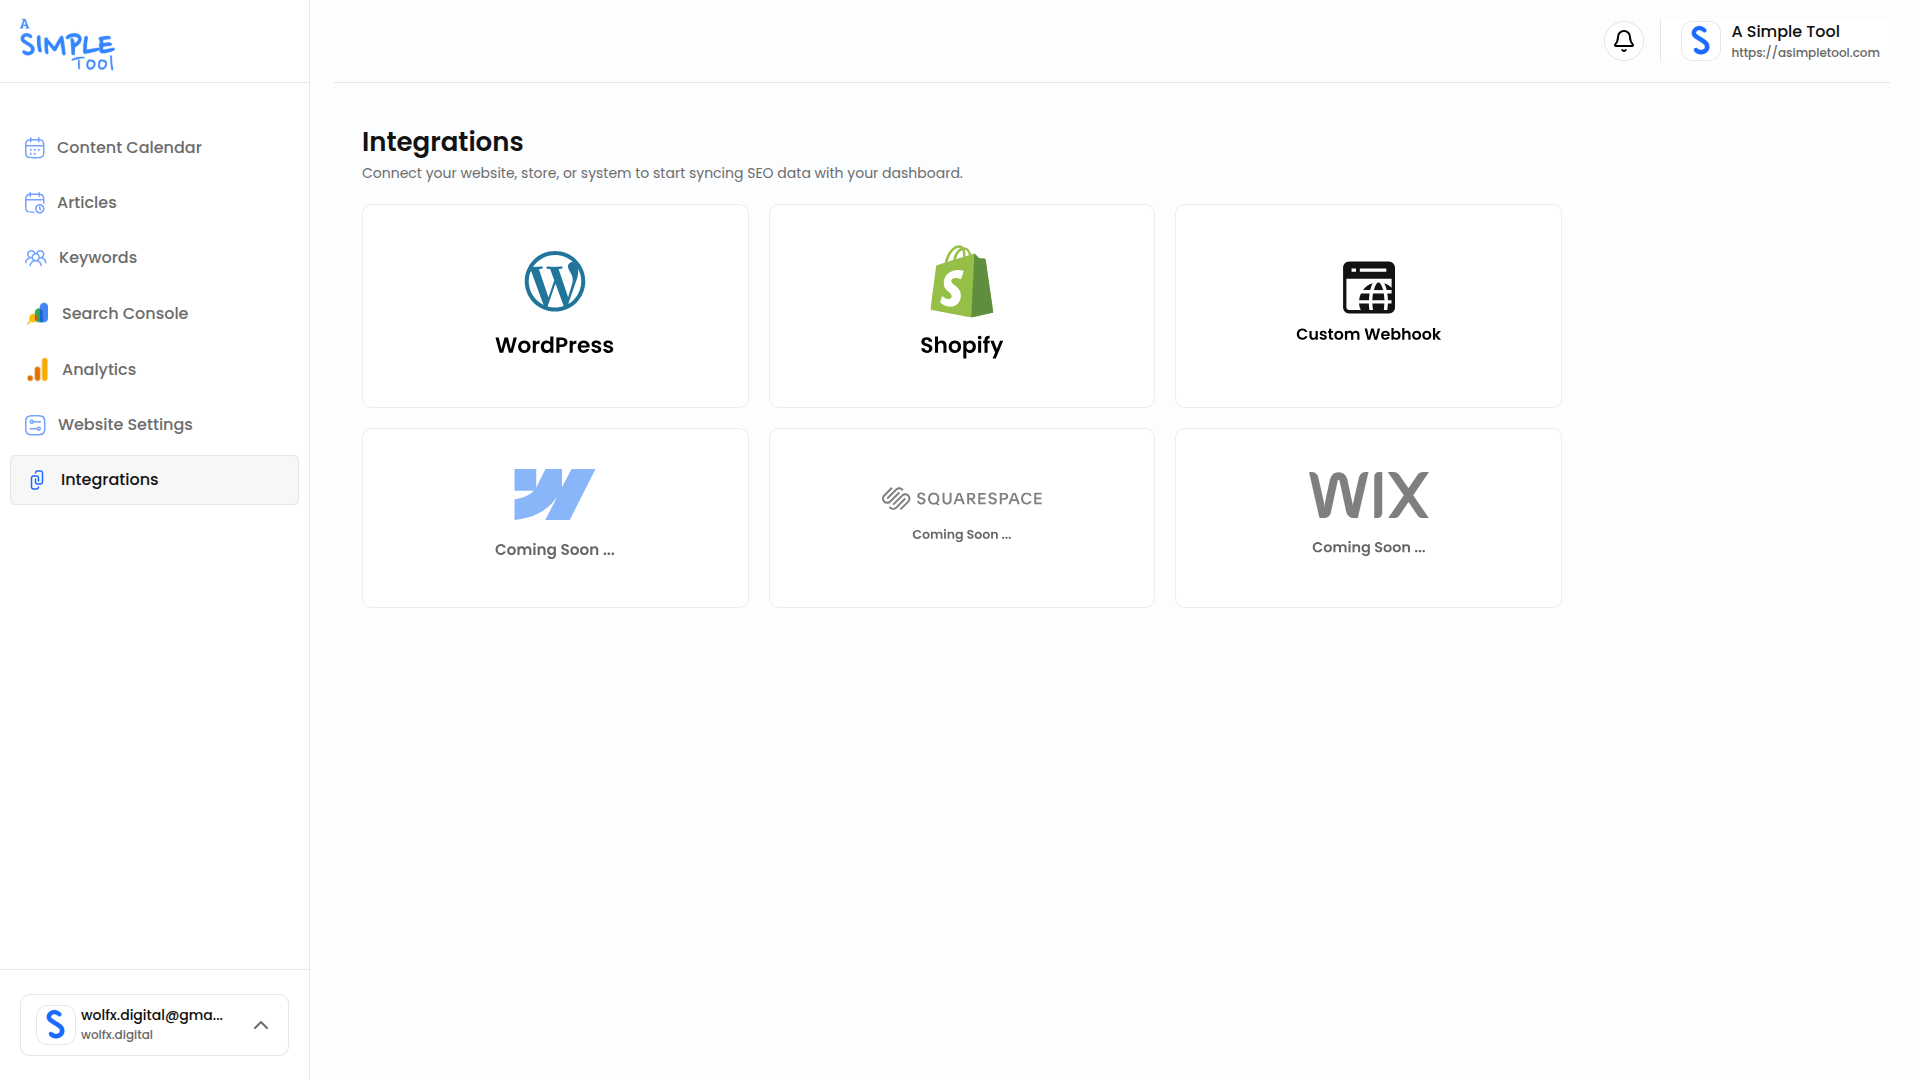Connect the WordPress integration card
This screenshot has width=1920, height=1080.
pyautogui.click(x=554, y=305)
